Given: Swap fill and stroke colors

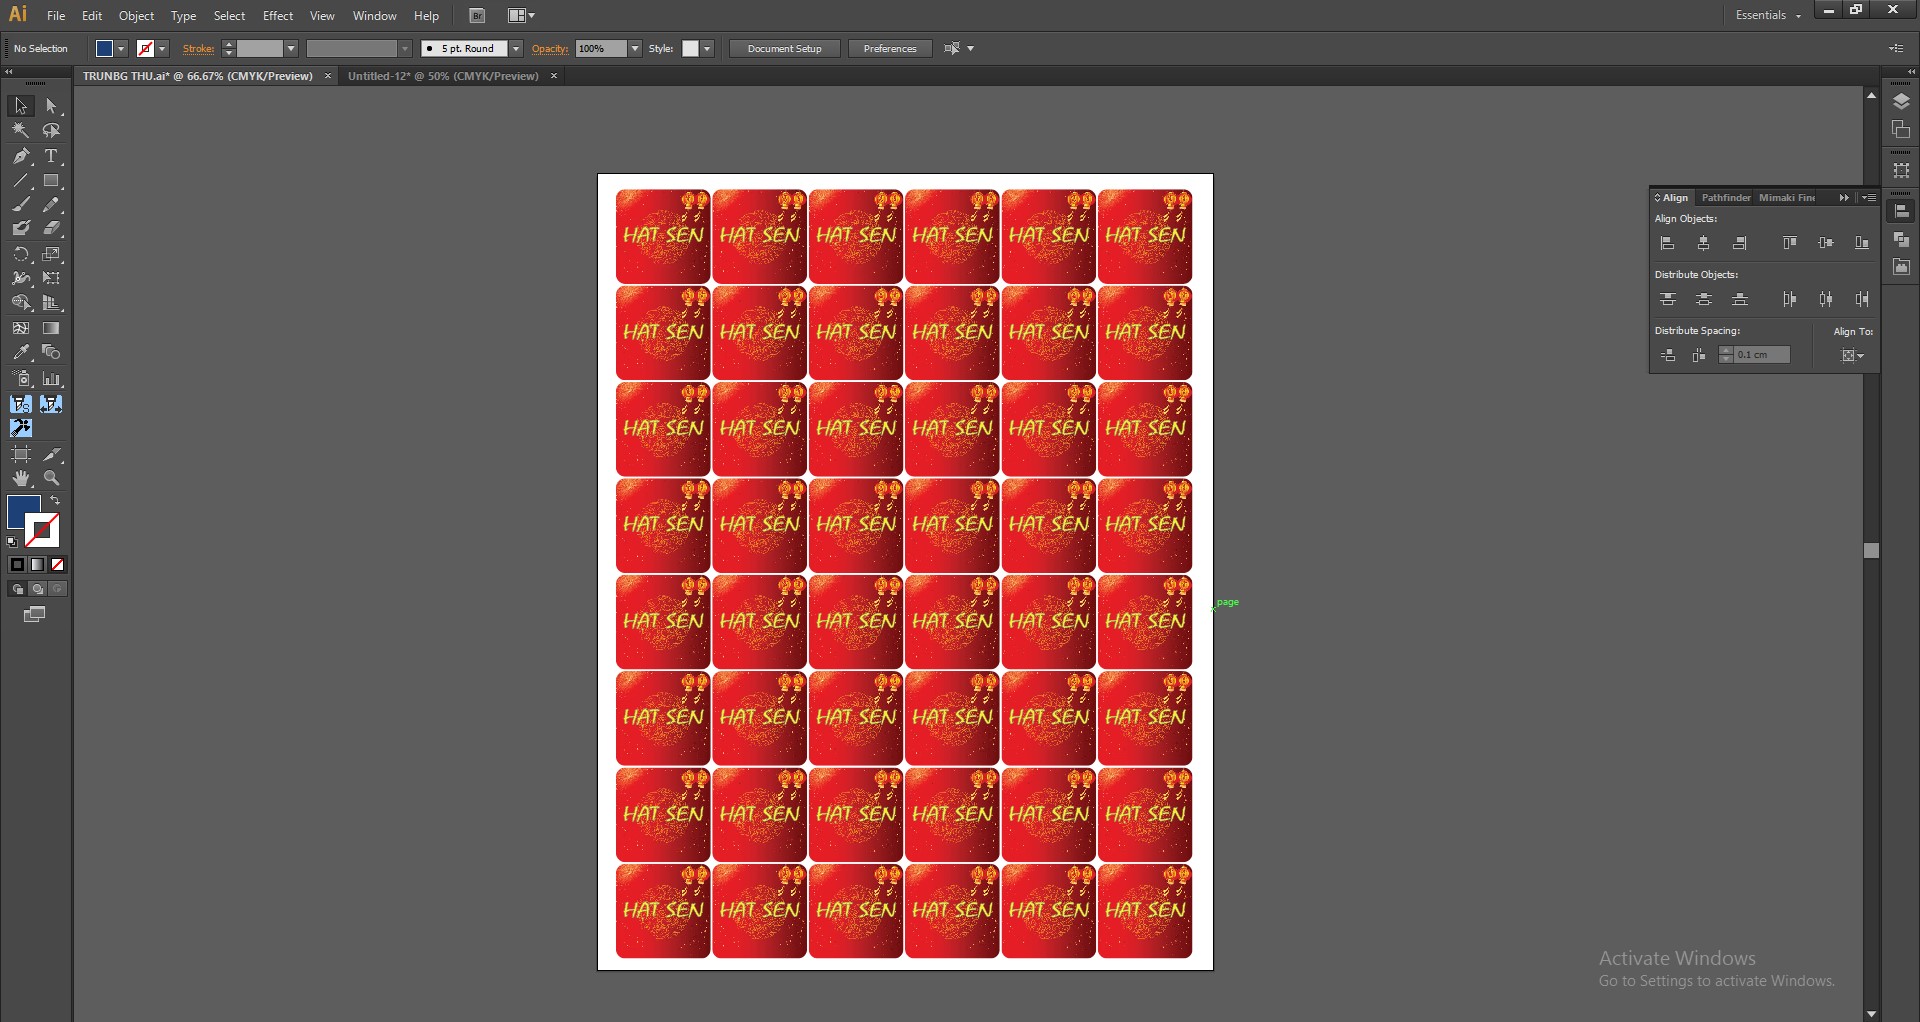Looking at the screenshot, I should pos(56,501).
